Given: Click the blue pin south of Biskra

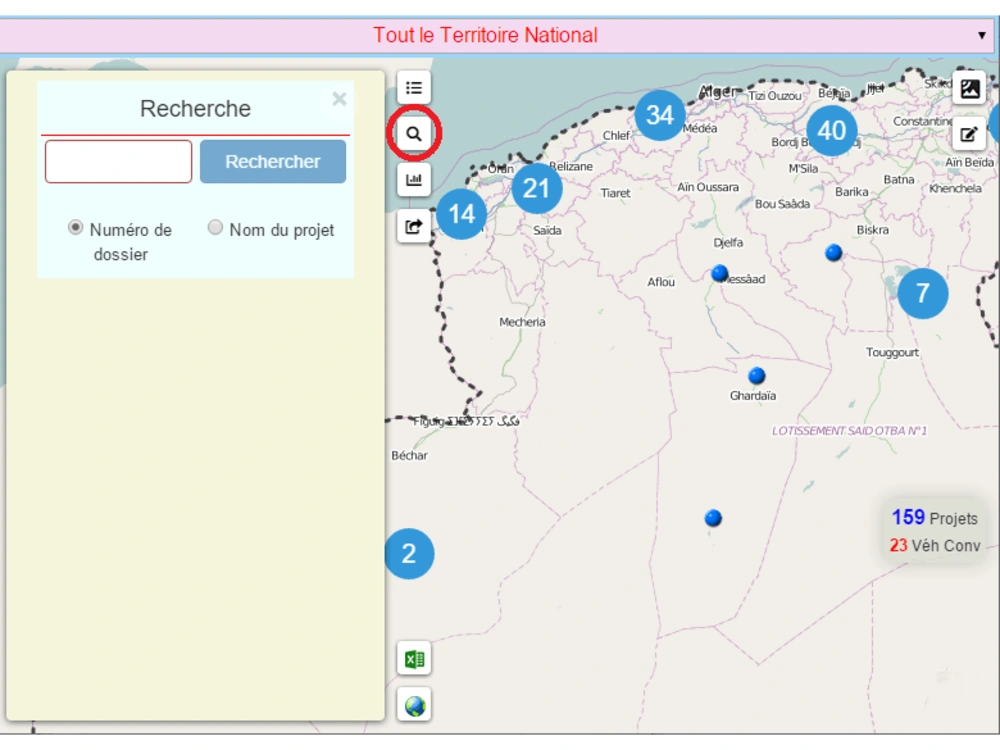Looking at the screenshot, I should pyautogui.click(x=834, y=253).
